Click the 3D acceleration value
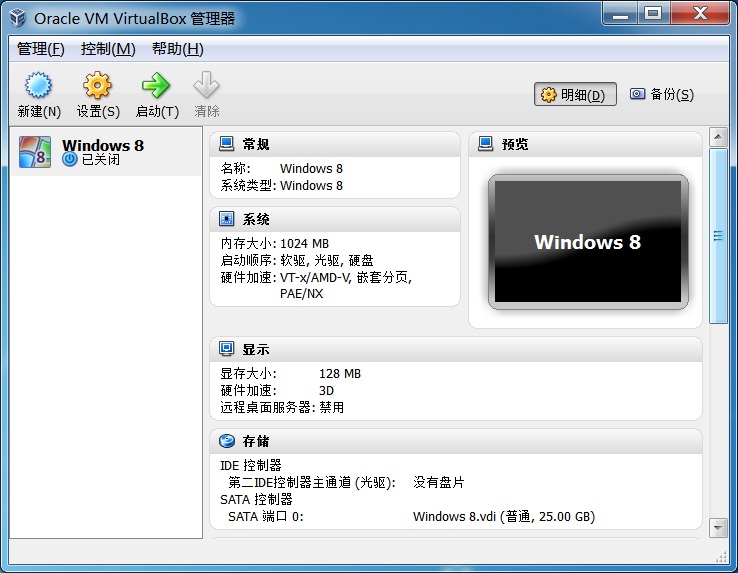The image size is (738, 573). coord(326,390)
